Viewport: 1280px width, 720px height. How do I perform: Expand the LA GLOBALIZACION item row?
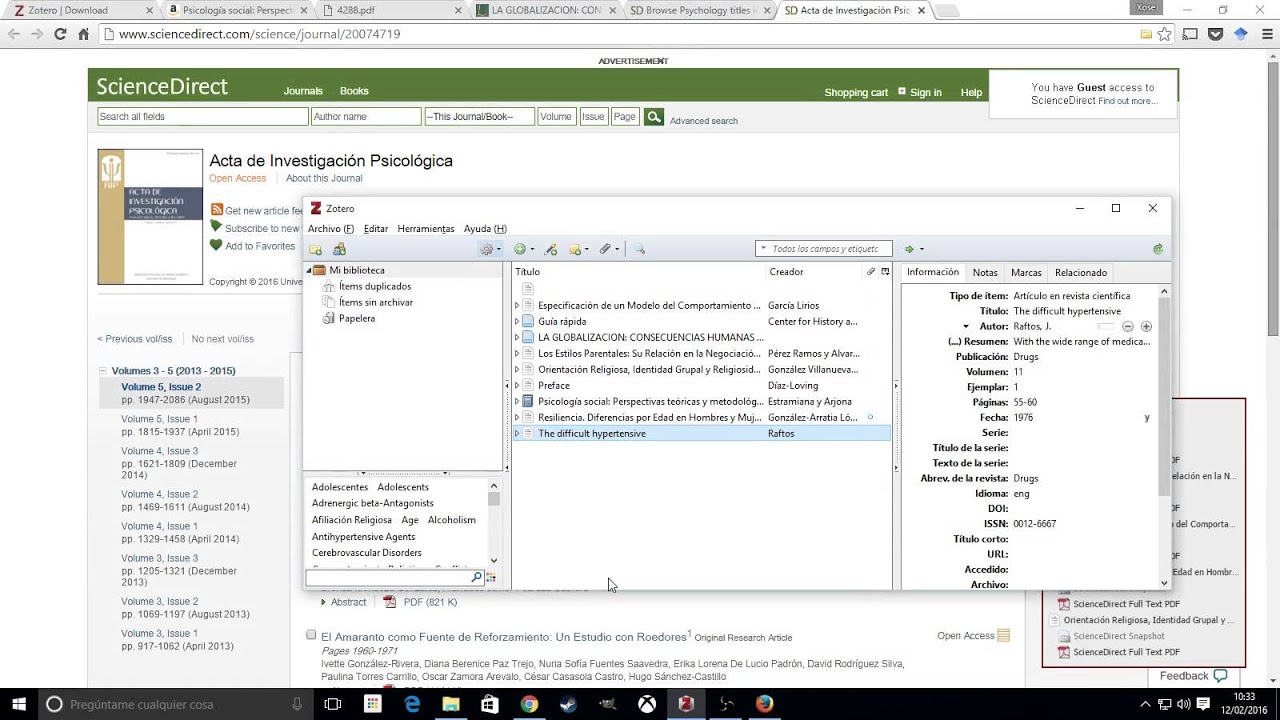[517, 337]
